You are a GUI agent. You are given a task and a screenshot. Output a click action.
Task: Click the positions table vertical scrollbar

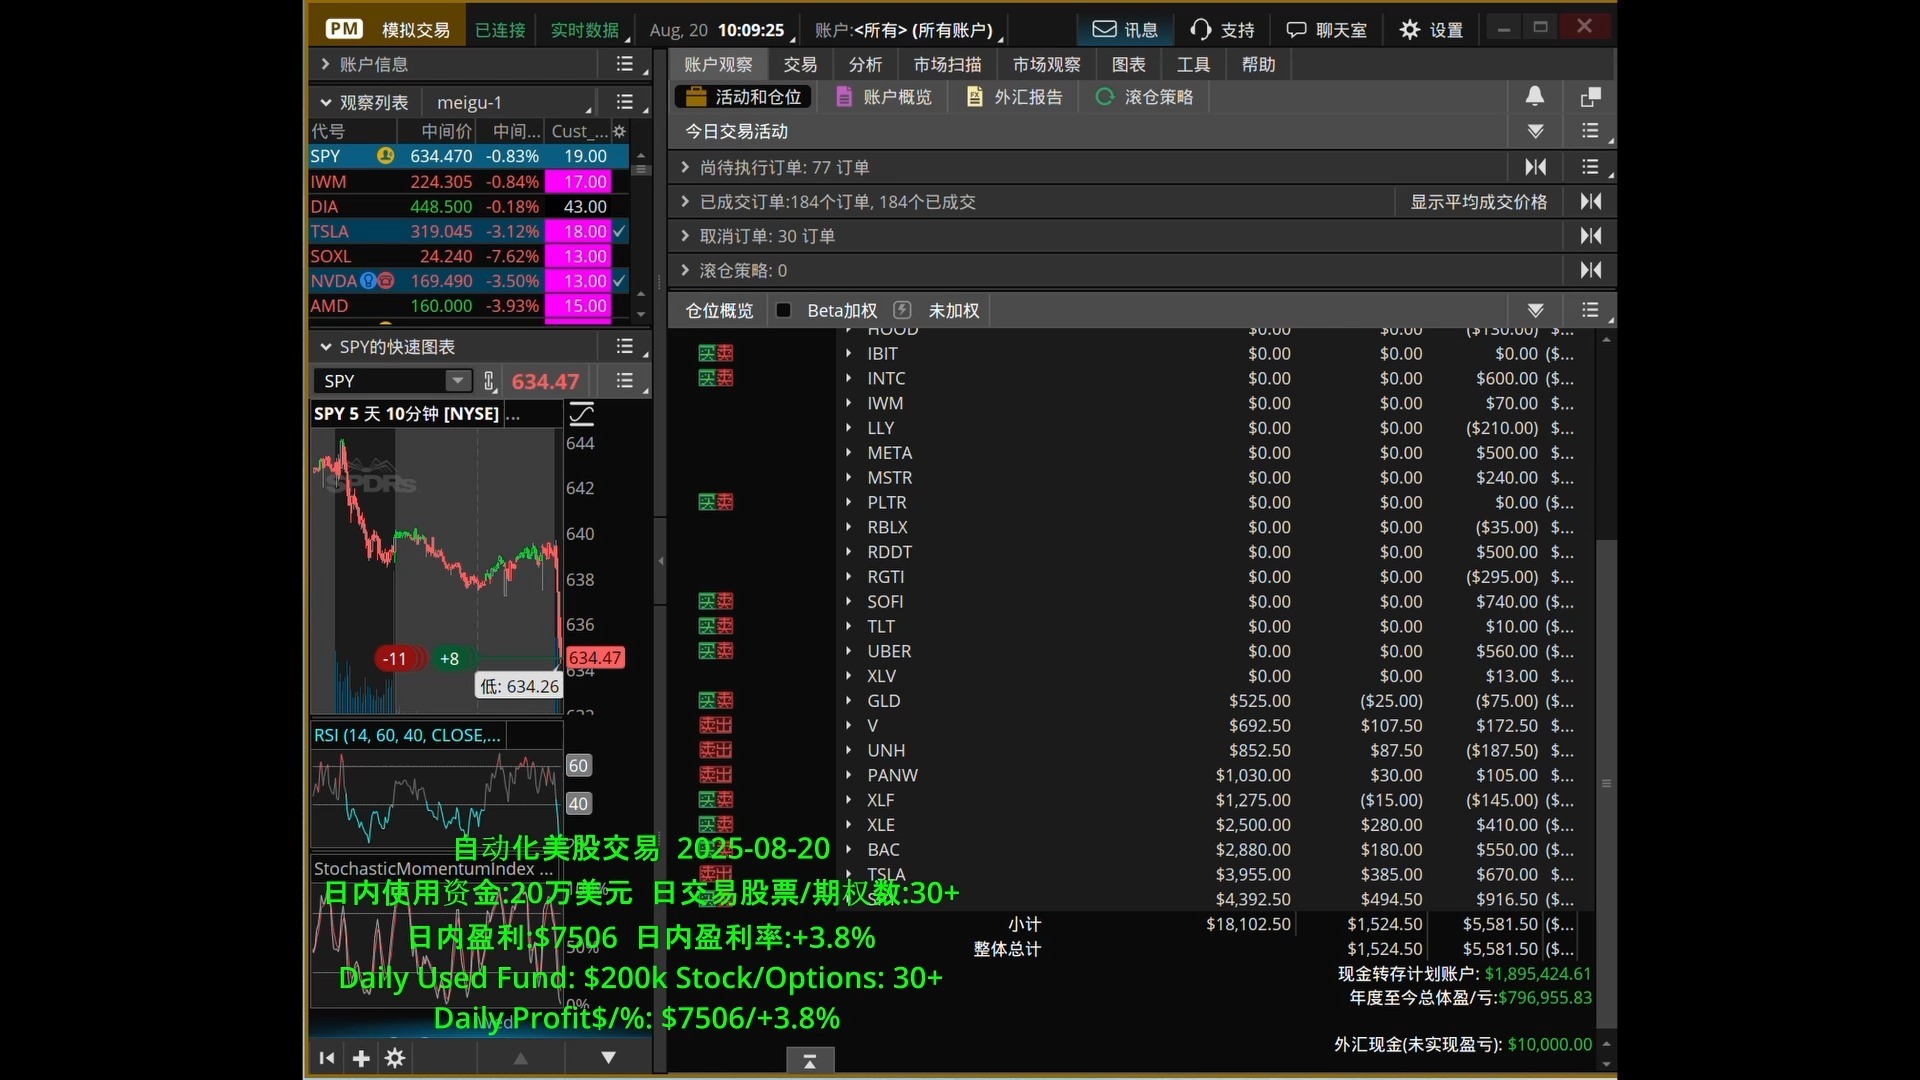coord(1606,783)
